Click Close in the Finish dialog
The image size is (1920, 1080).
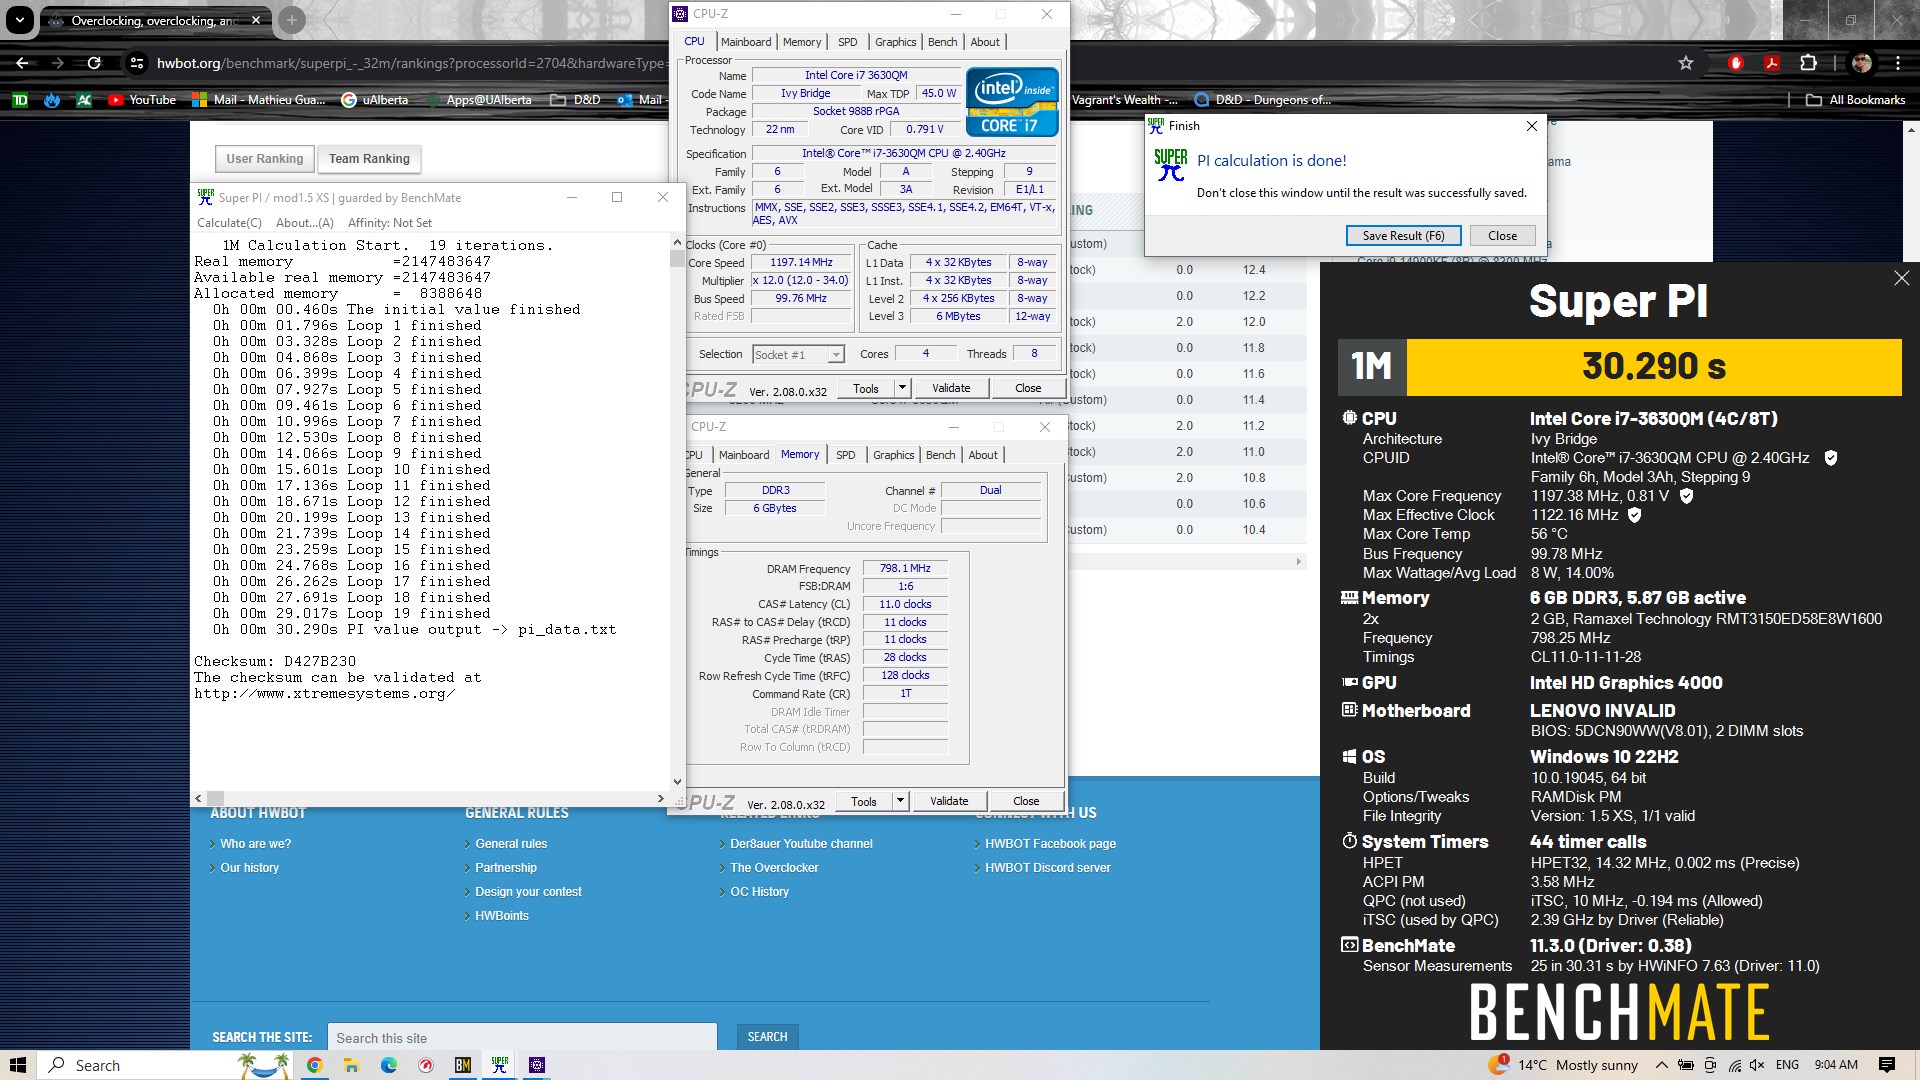pyautogui.click(x=1502, y=236)
